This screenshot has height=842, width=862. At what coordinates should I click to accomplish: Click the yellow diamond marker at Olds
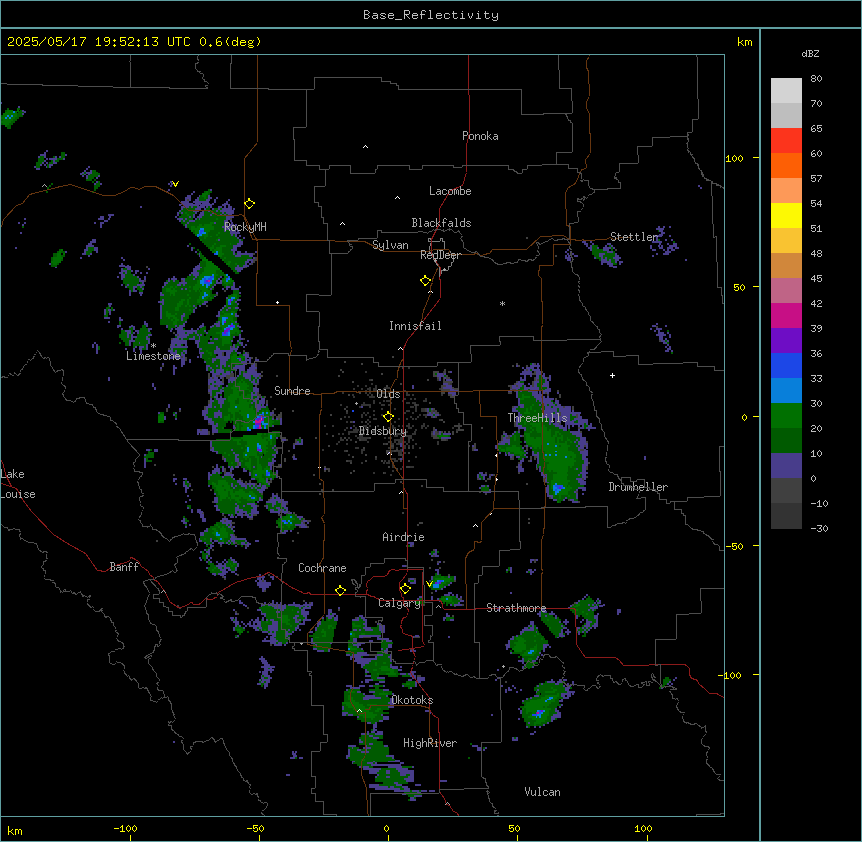click(x=388, y=416)
